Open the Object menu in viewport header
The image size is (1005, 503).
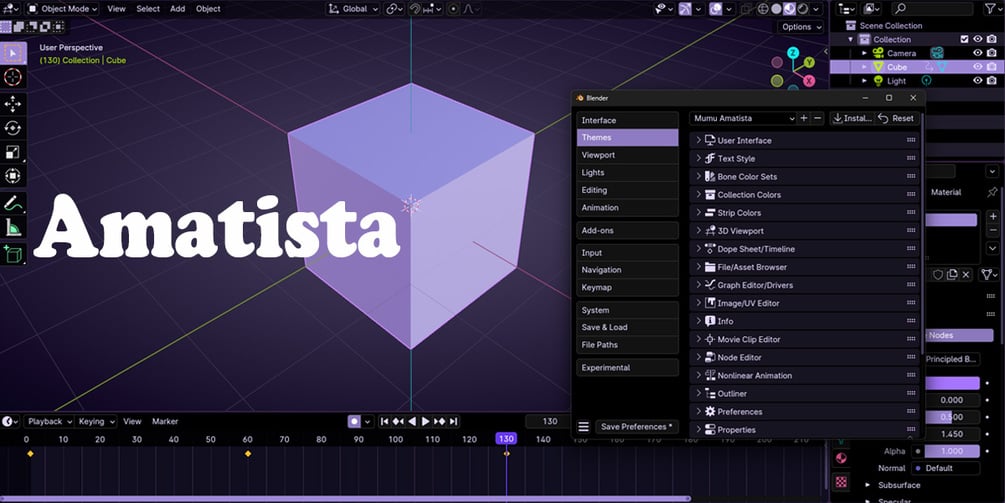pos(208,9)
